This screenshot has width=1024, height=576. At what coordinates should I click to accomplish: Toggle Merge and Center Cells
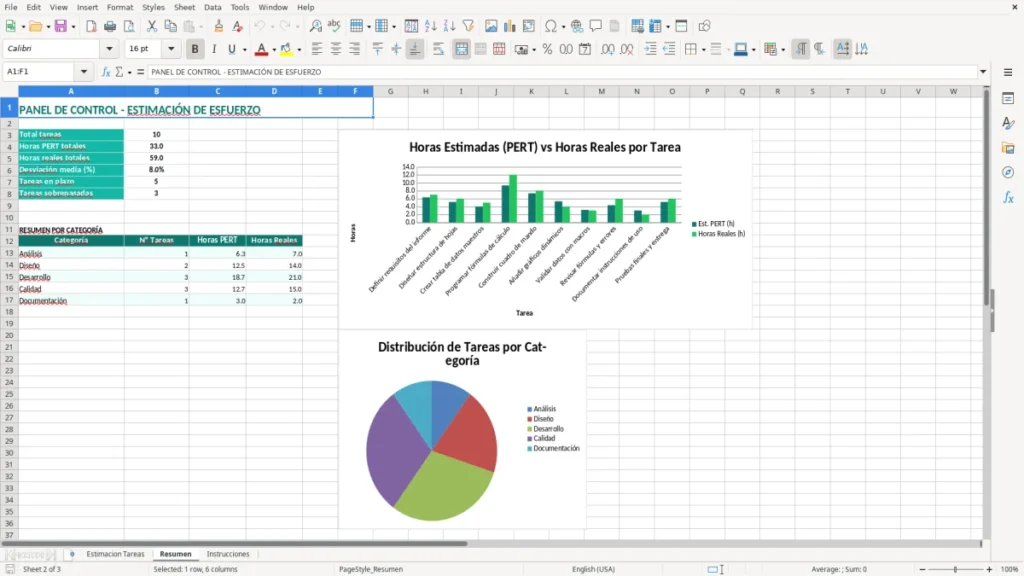tap(461, 49)
